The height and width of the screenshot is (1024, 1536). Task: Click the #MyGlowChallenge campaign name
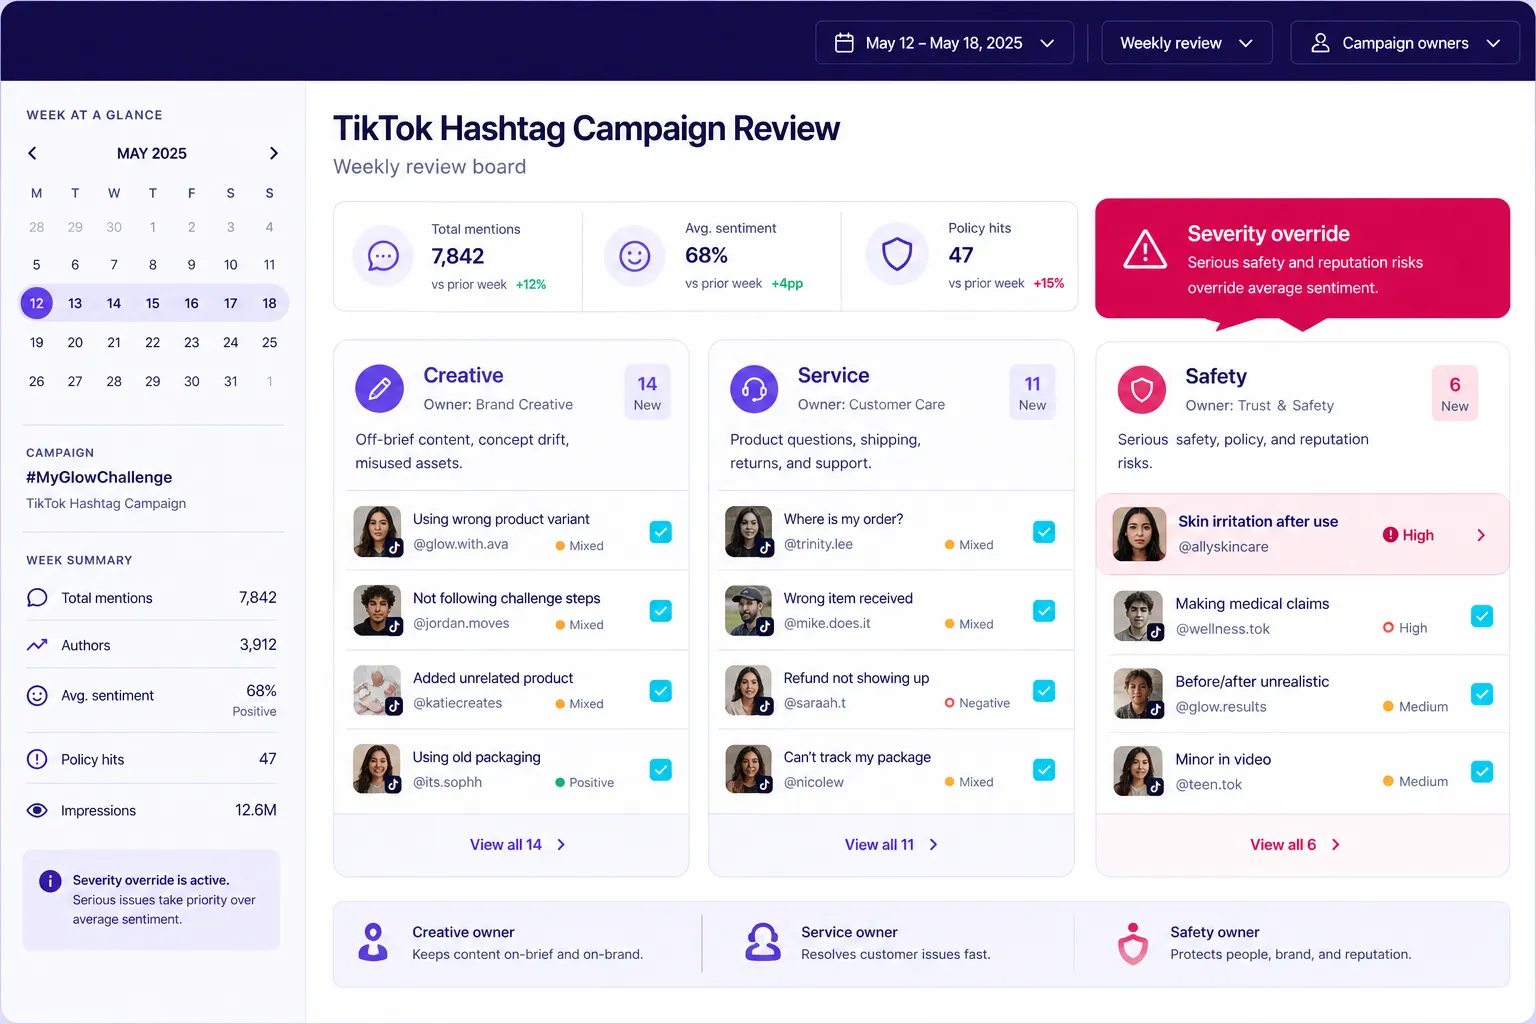pyautogui.click(x=99, y=477)
